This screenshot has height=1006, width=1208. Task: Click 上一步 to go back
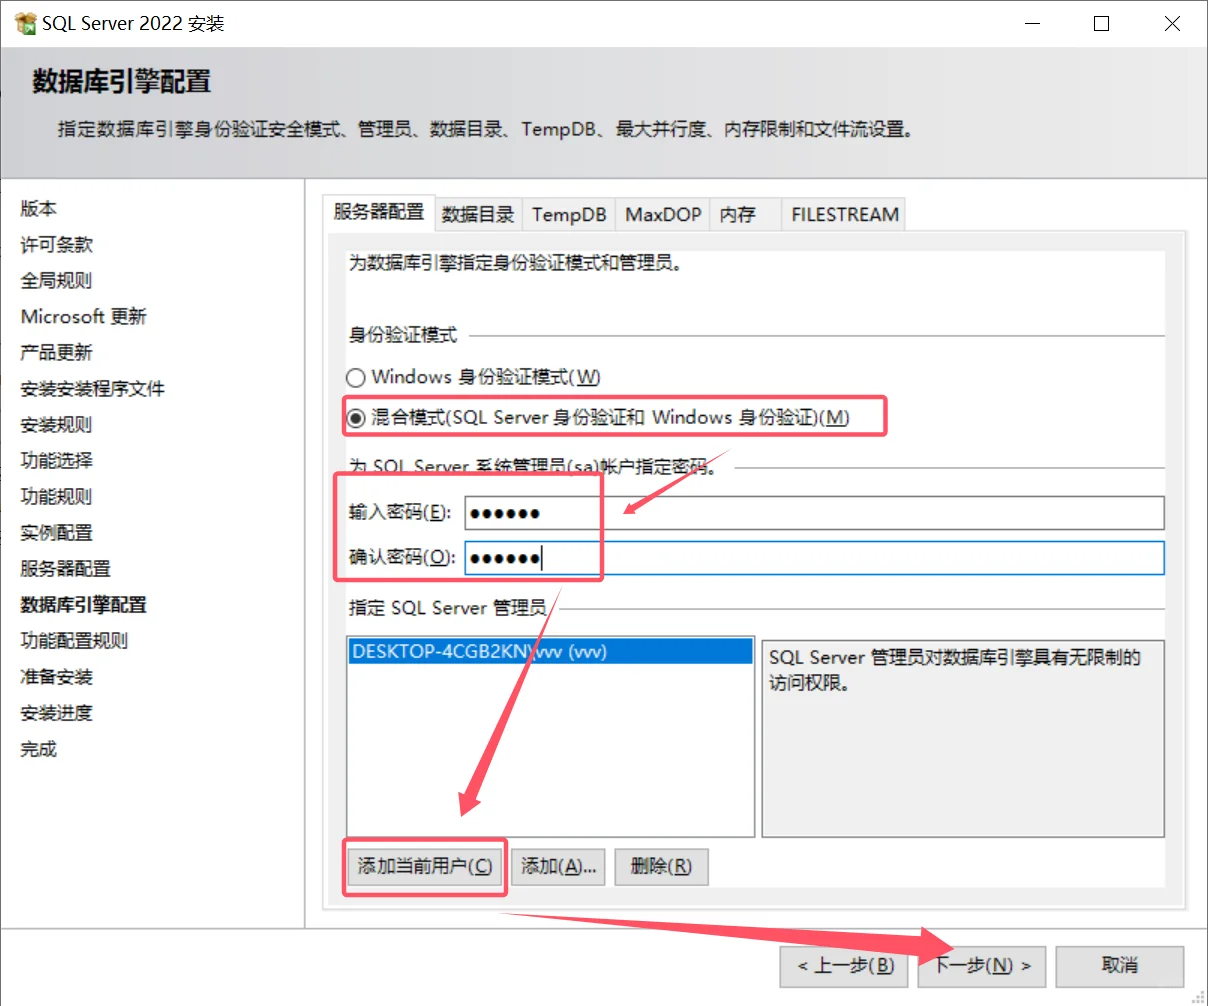[x=843, y=965]
